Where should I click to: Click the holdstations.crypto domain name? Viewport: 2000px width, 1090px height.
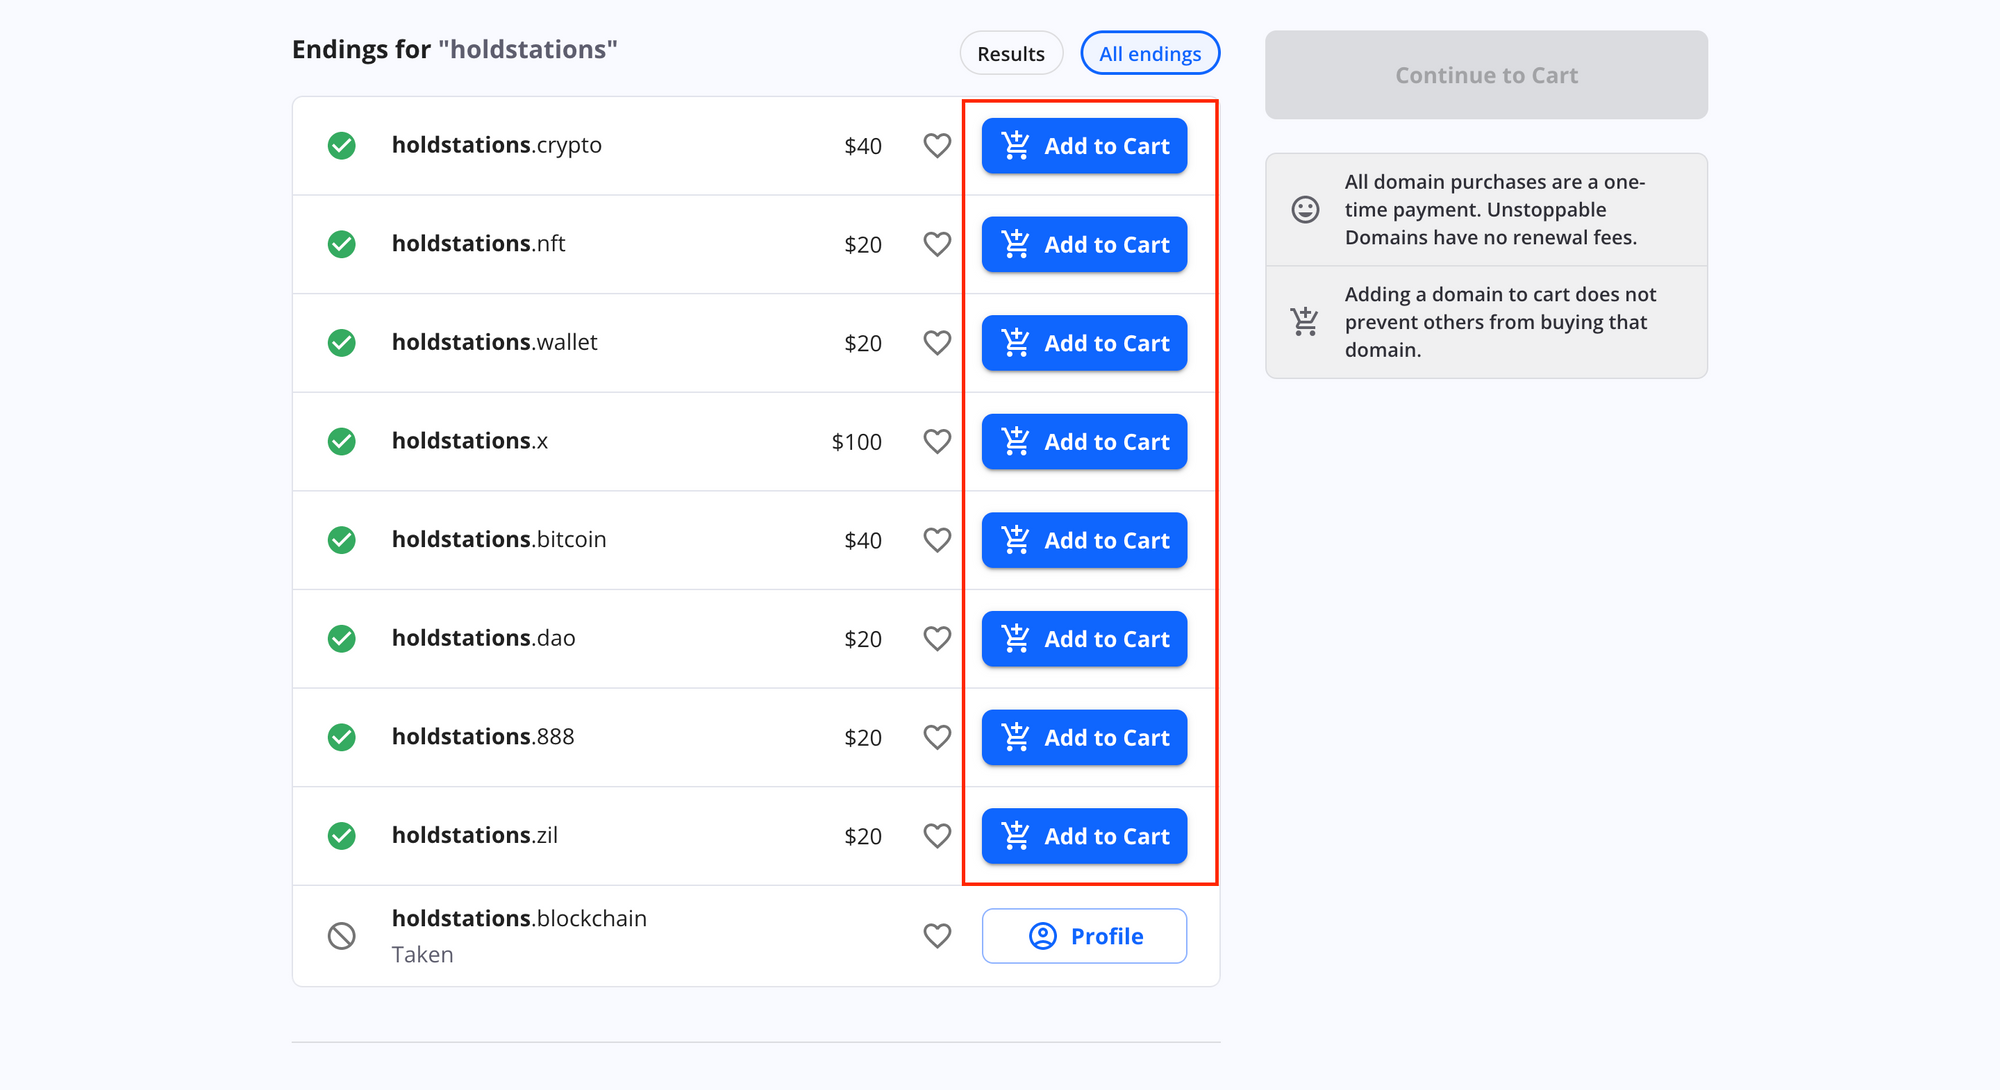pyautogui.click(x=497, y=146)
